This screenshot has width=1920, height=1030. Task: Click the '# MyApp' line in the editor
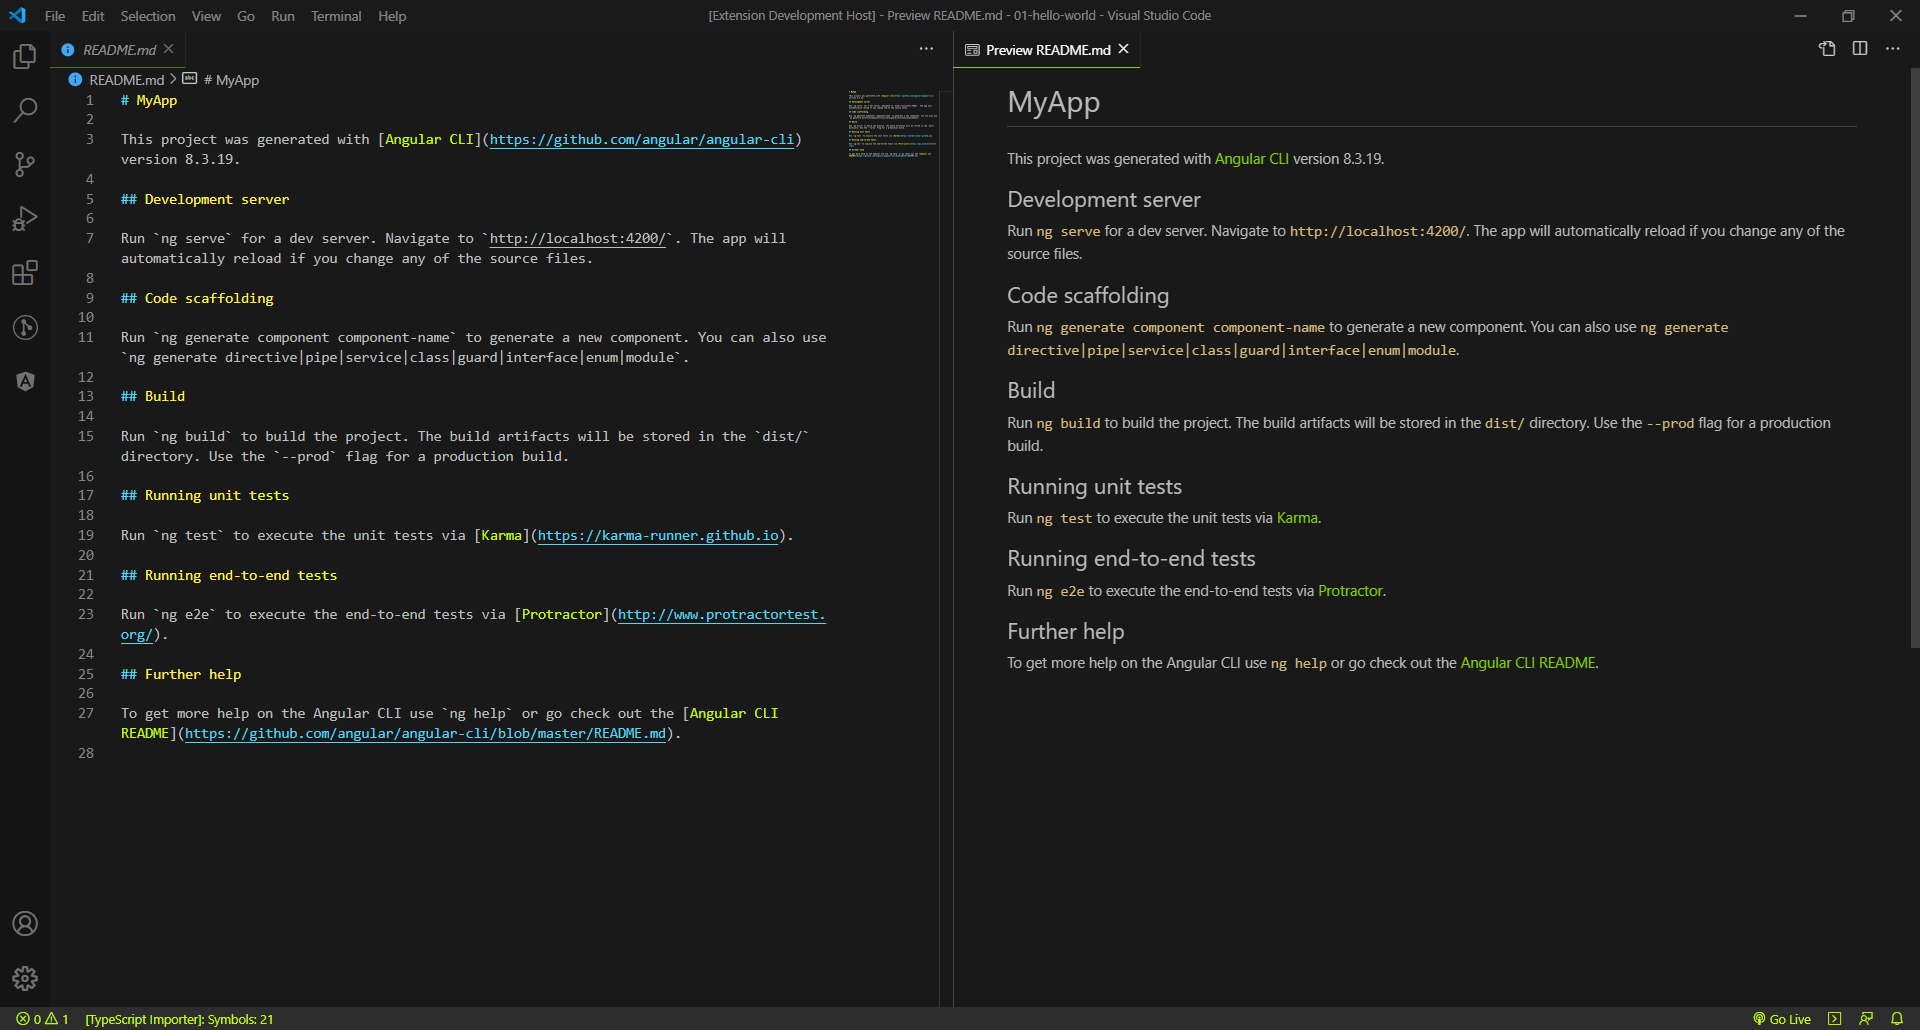[x=149, y=101]
